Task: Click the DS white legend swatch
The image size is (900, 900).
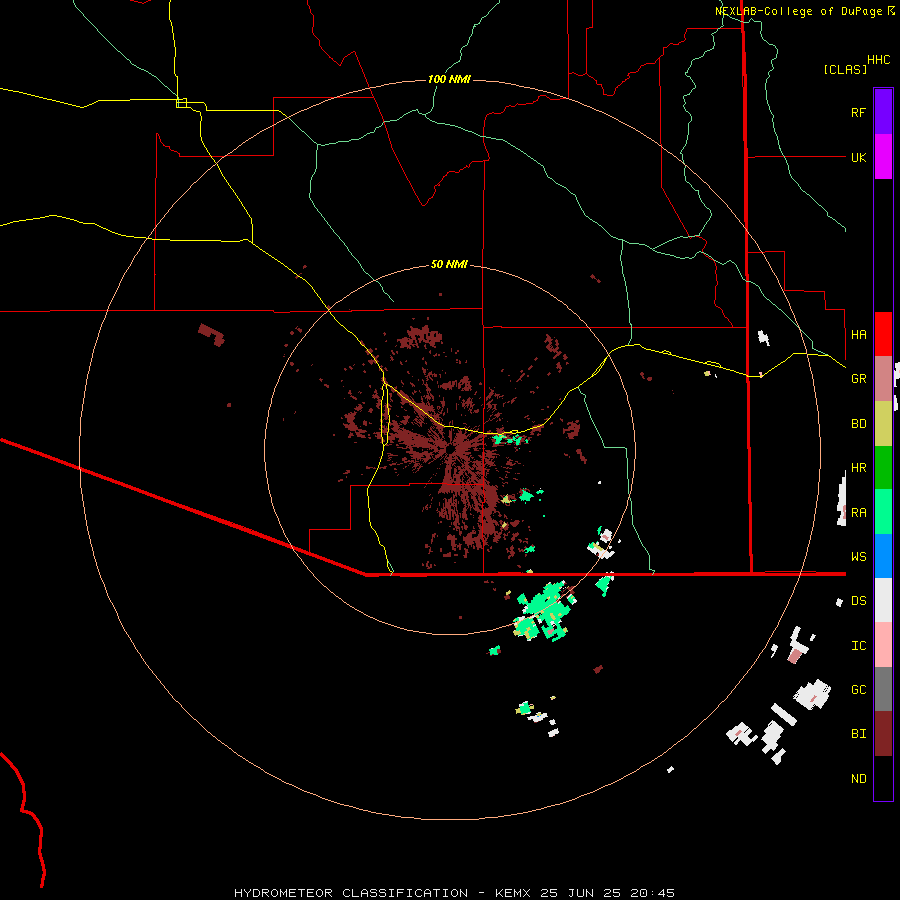Action: [883, 600]
